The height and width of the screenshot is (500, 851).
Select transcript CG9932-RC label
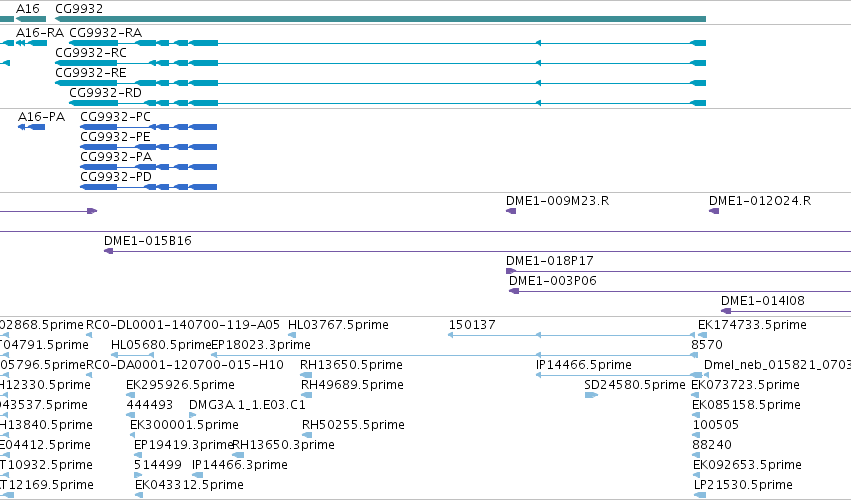click(x=91, y=53)
